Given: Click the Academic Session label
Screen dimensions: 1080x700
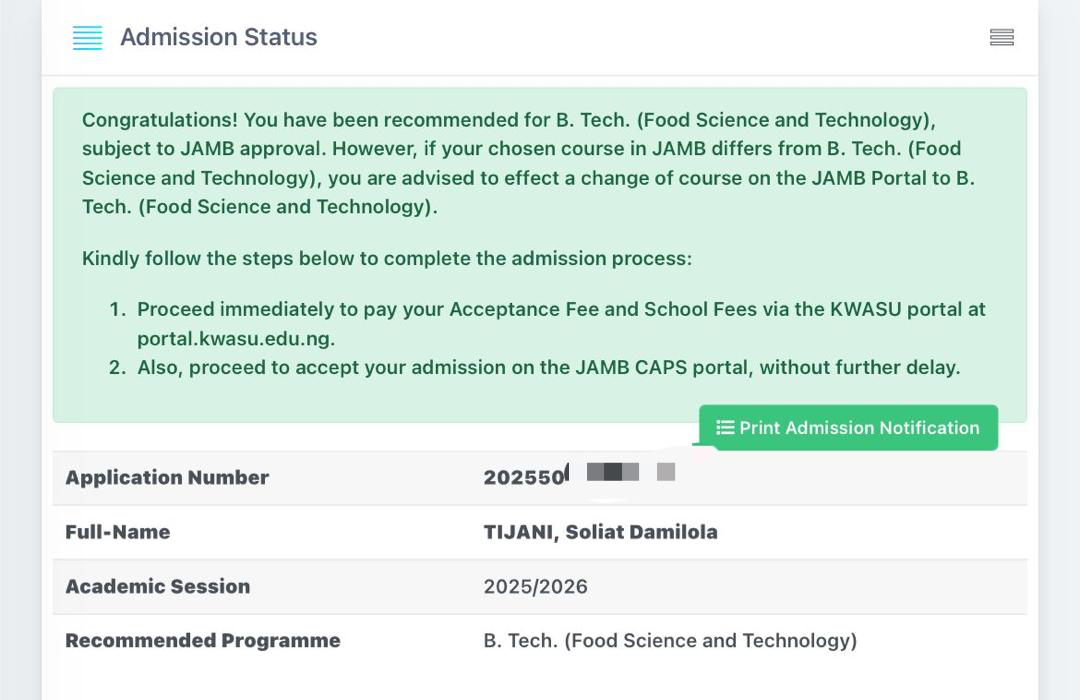Looking at the screenshot, I should click(x=157, y=586).
